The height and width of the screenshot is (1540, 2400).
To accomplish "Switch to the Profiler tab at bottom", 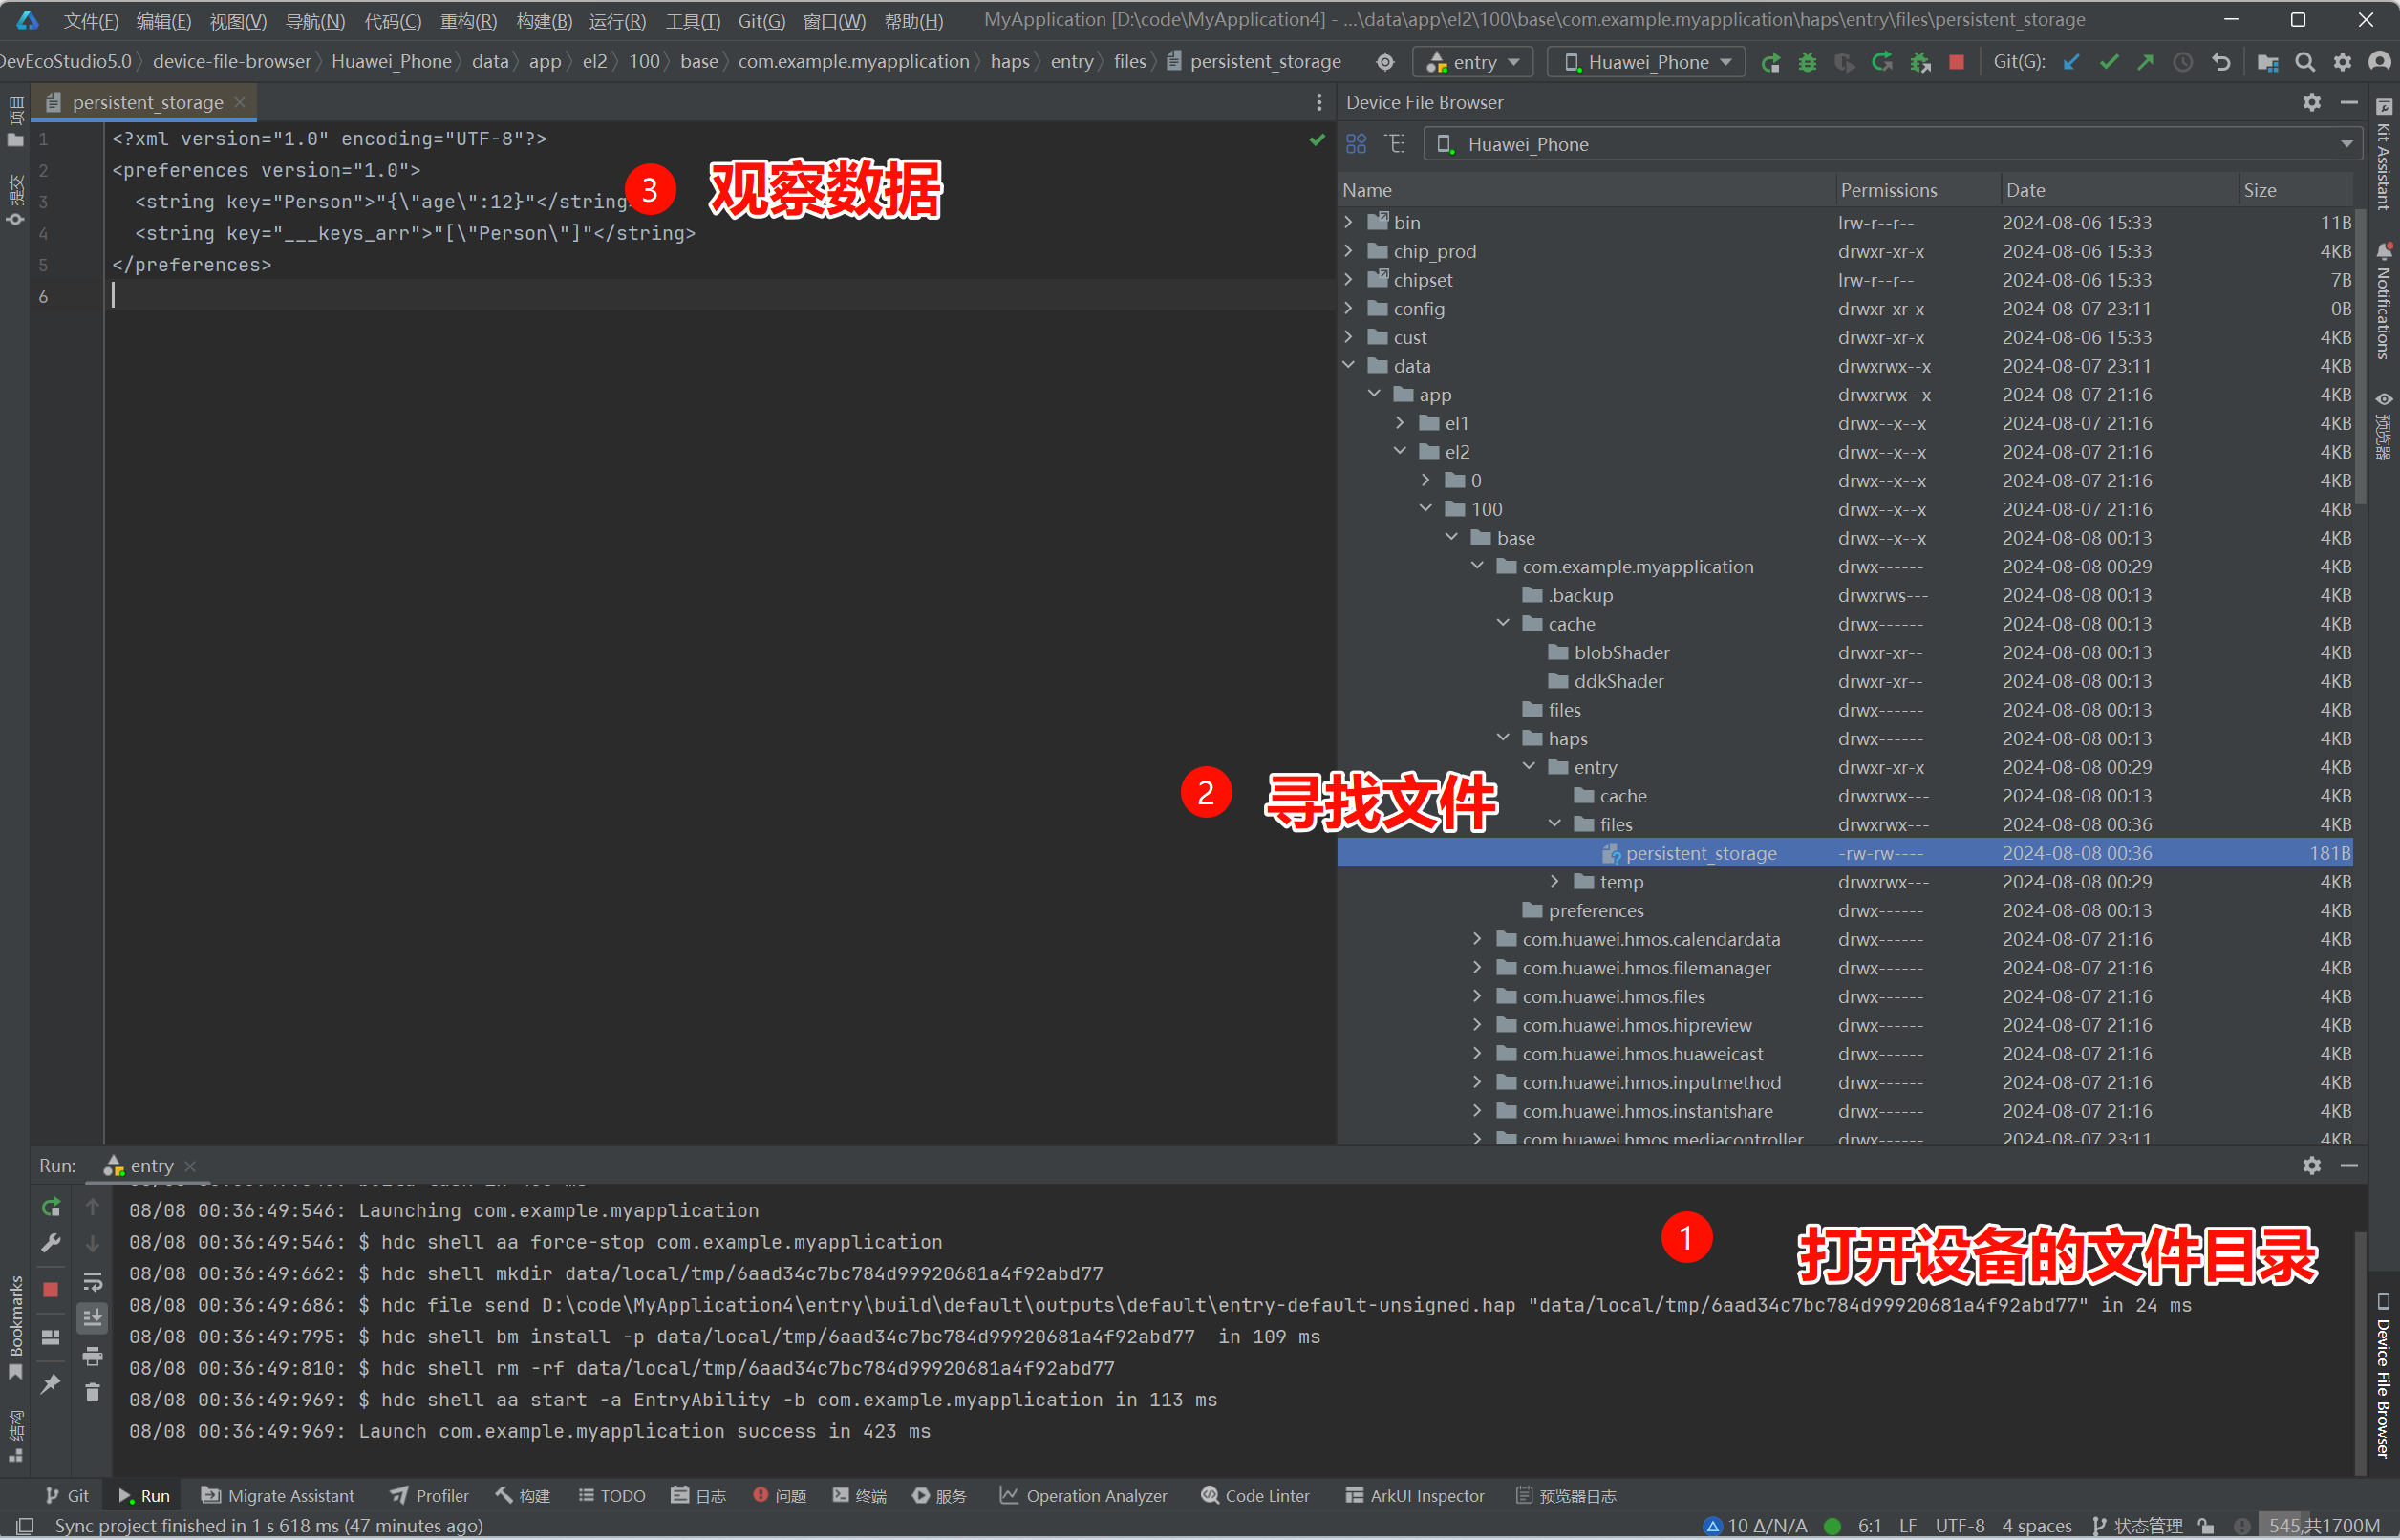I will [429, 1495].
